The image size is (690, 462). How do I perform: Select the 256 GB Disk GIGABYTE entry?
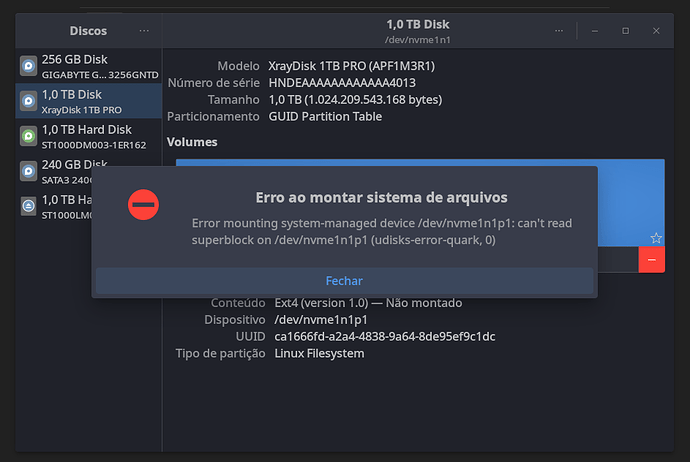pyautogui.click(x=89, y=66)
